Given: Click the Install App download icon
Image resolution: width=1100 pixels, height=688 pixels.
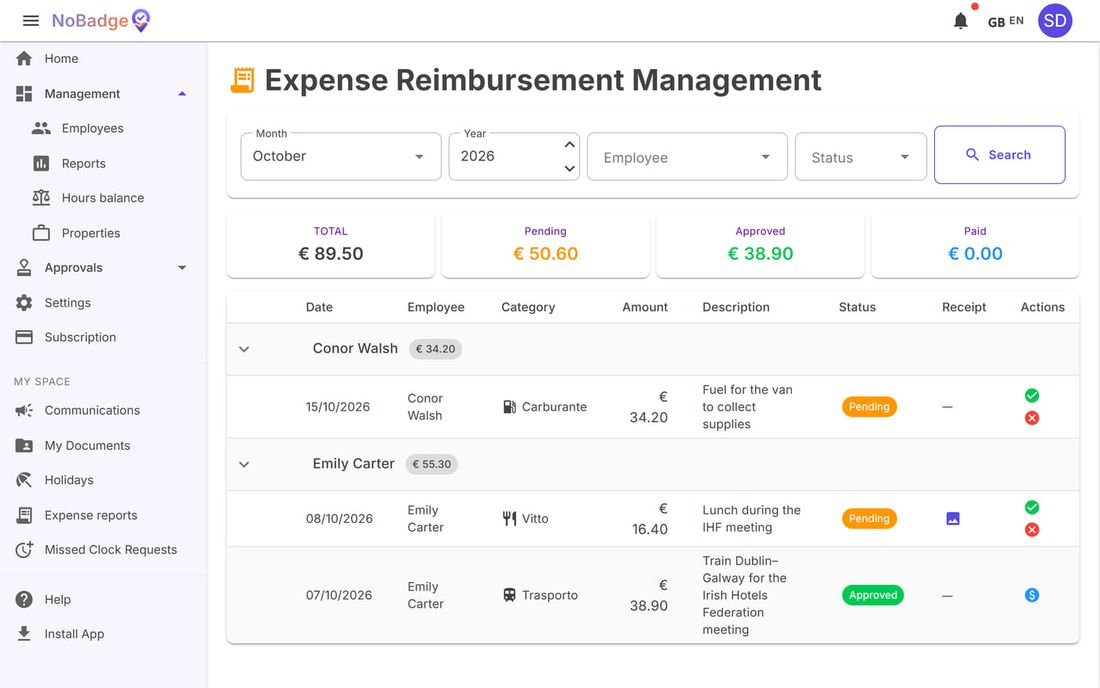Looking at the screenshot, I should 24,634.
